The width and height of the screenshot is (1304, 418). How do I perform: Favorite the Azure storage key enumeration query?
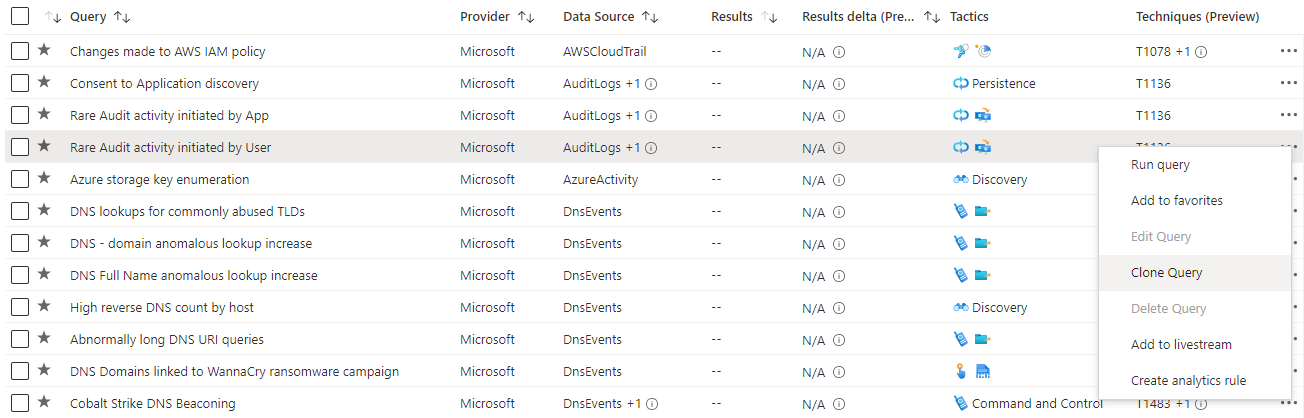click(x=44, y=179)
